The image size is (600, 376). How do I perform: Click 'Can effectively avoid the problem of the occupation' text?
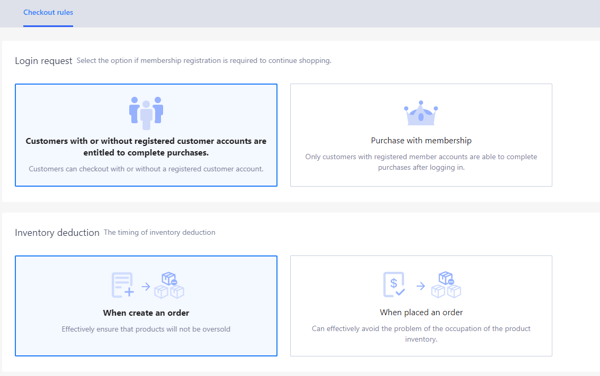tap(421, 334)
